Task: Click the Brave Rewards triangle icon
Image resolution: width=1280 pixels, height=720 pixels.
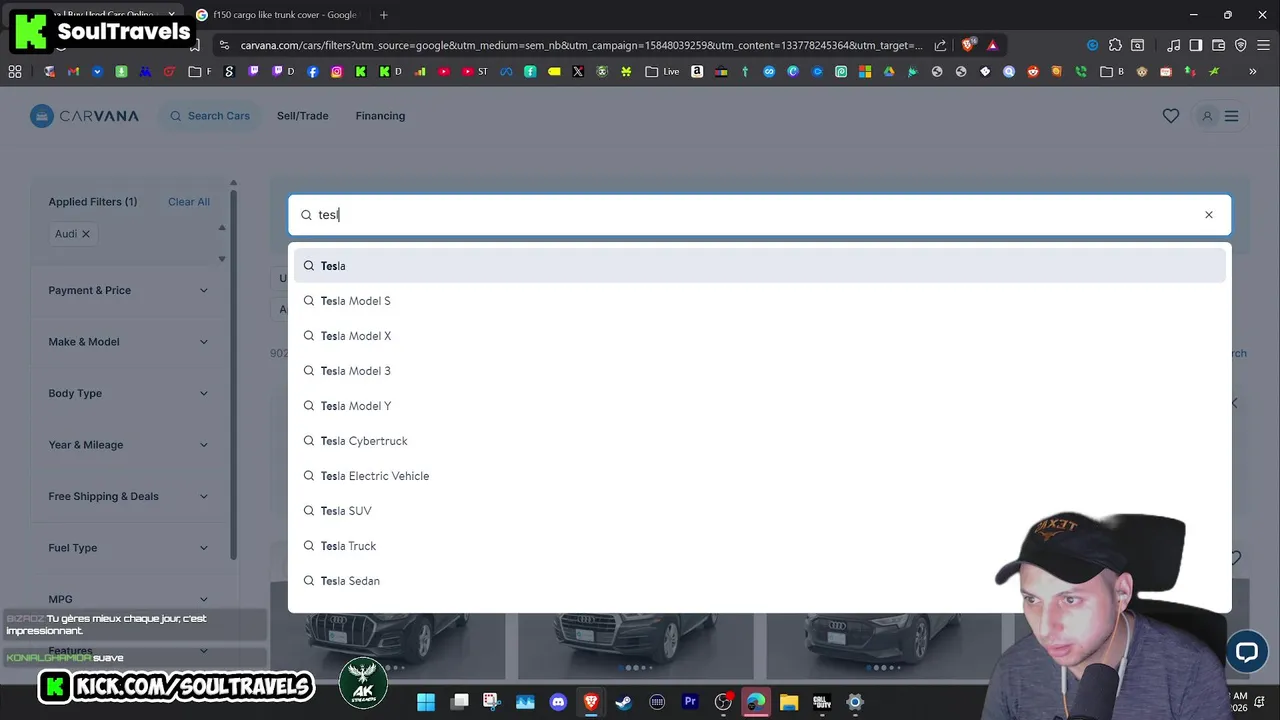Action: [992, 45]
